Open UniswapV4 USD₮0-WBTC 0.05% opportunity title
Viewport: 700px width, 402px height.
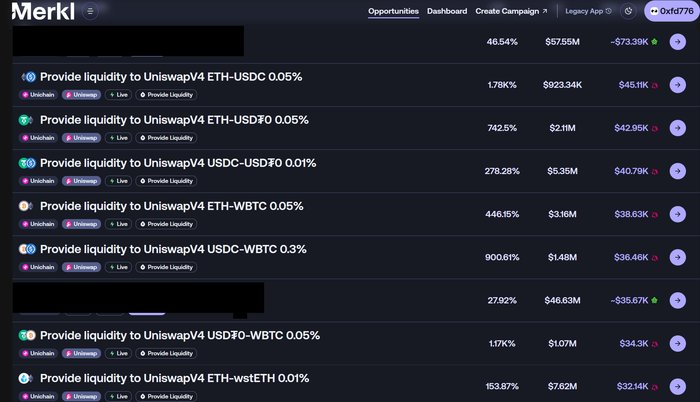pos(180,335)
